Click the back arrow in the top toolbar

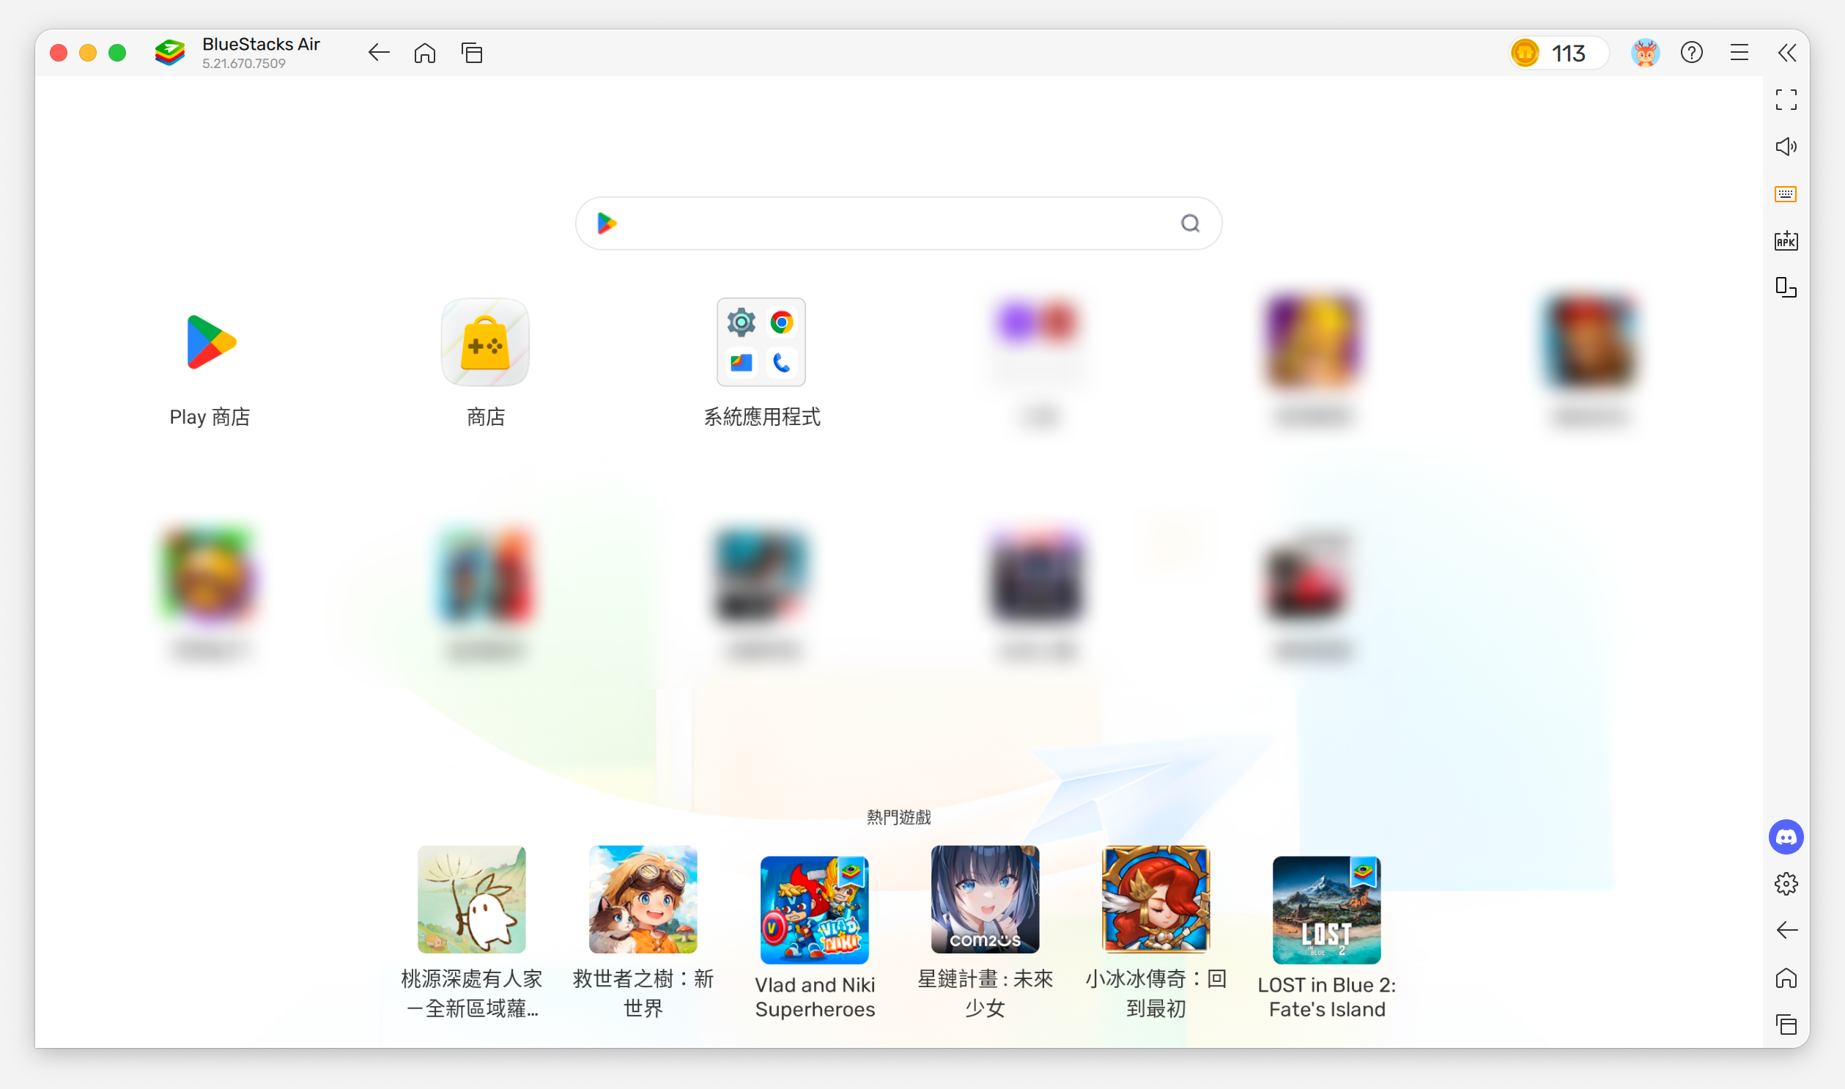378,53
